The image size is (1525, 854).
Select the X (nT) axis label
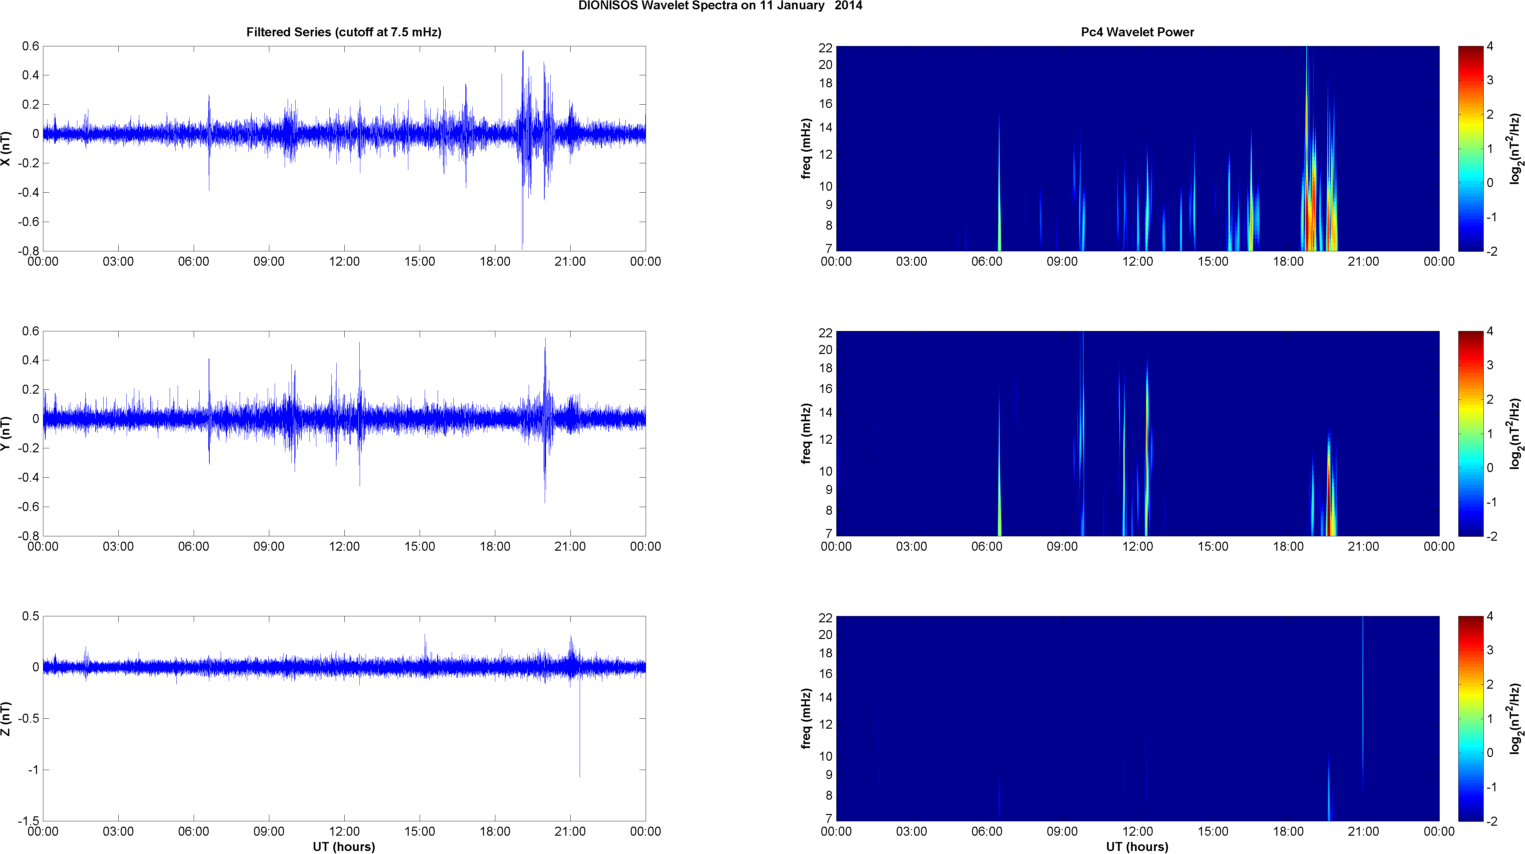7,148
